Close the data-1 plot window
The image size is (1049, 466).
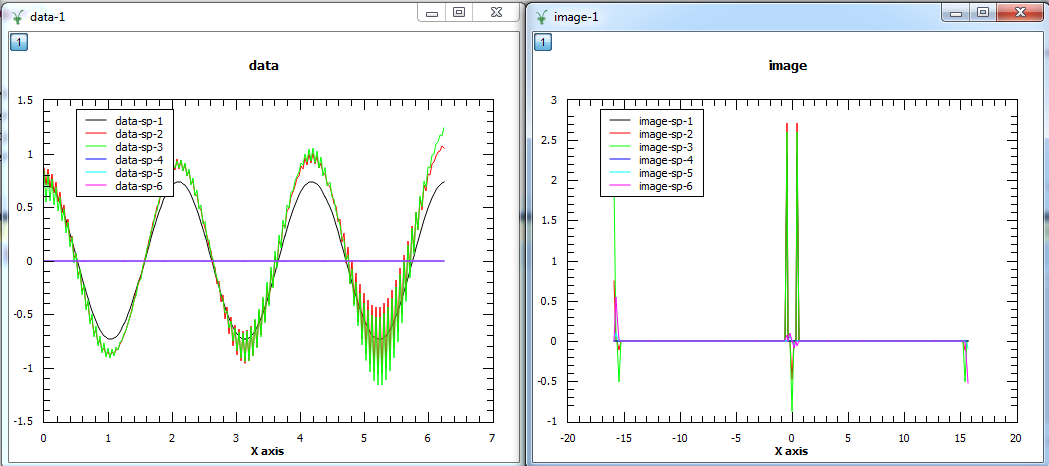pos(494,13)
